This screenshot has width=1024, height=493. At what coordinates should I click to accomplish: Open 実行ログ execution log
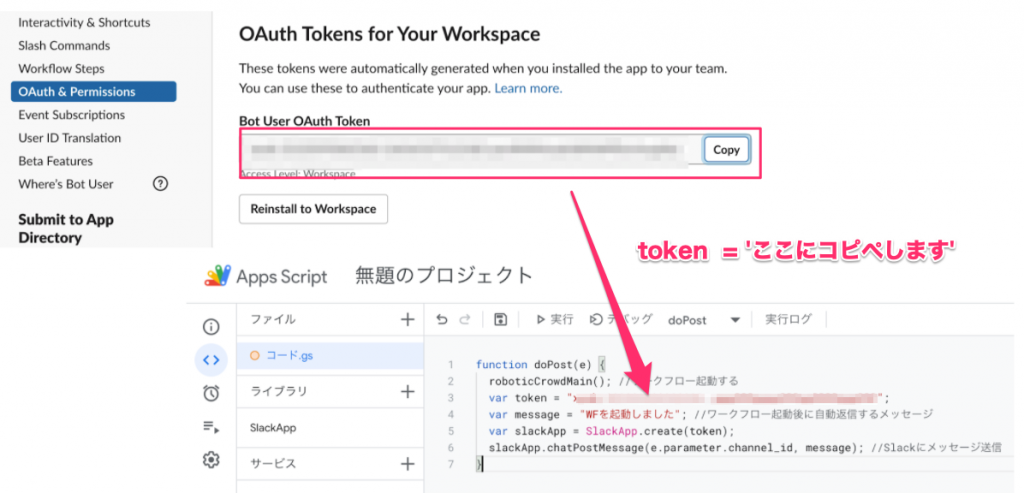pyautogui.click(x=788, y=319)
